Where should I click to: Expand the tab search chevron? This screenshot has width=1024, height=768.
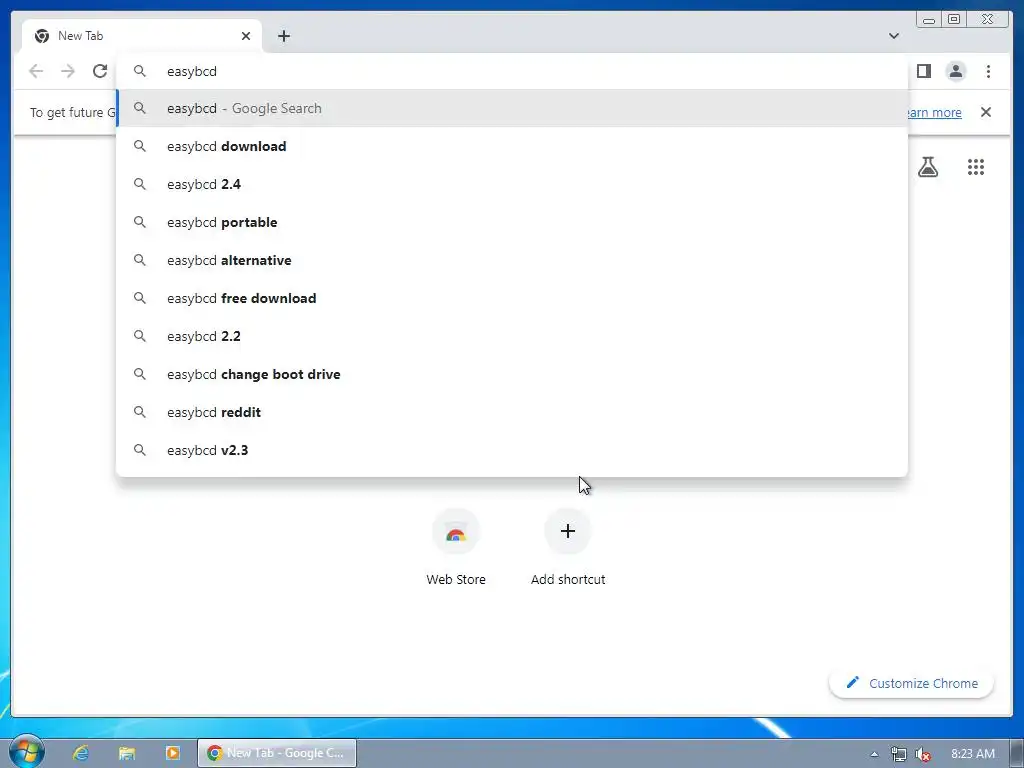click(894, 36)
